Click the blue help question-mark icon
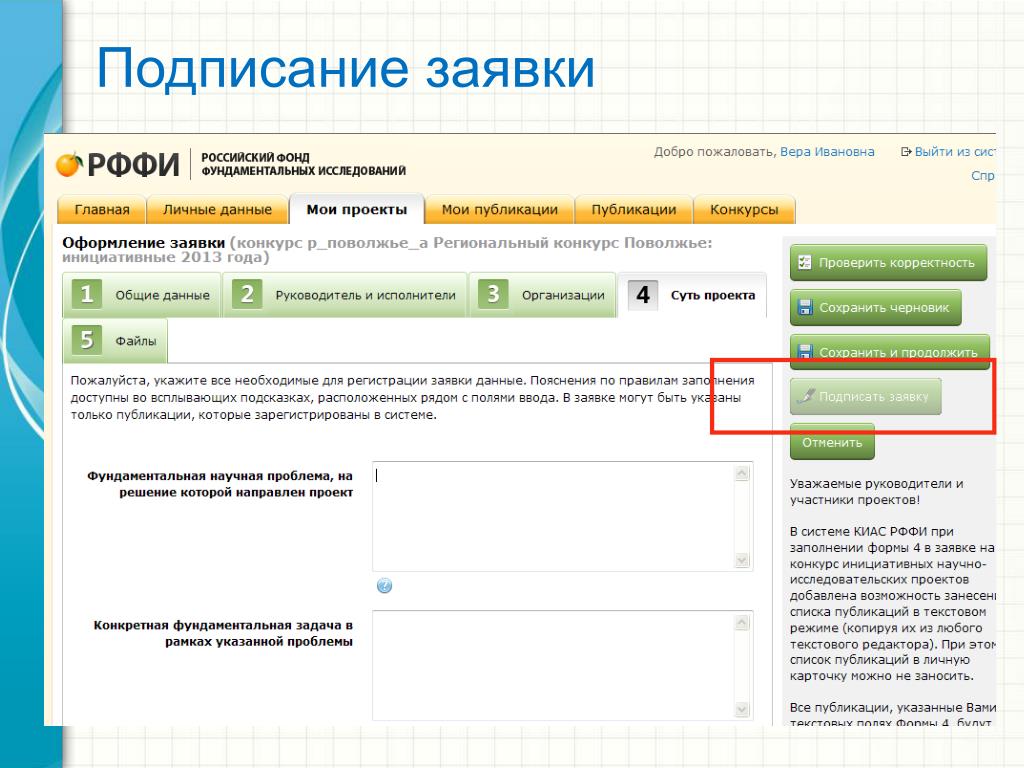The width and height of the screenshot is (1024, 768). [385, 586]
